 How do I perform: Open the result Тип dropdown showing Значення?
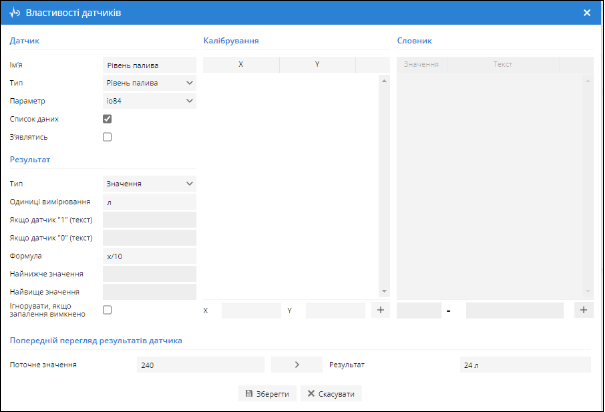point(150,184)
